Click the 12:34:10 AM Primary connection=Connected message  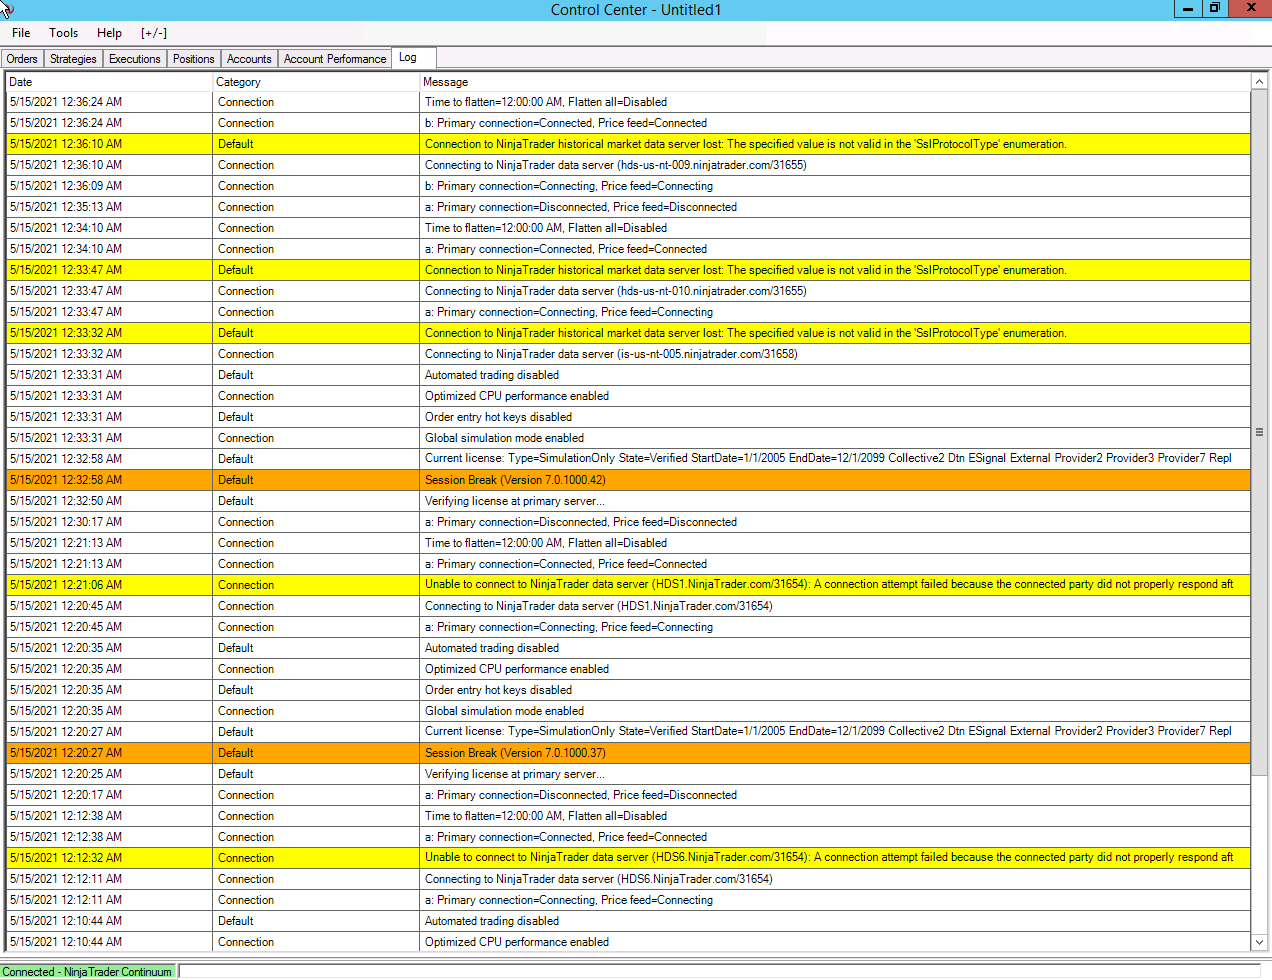click(566, 249)
